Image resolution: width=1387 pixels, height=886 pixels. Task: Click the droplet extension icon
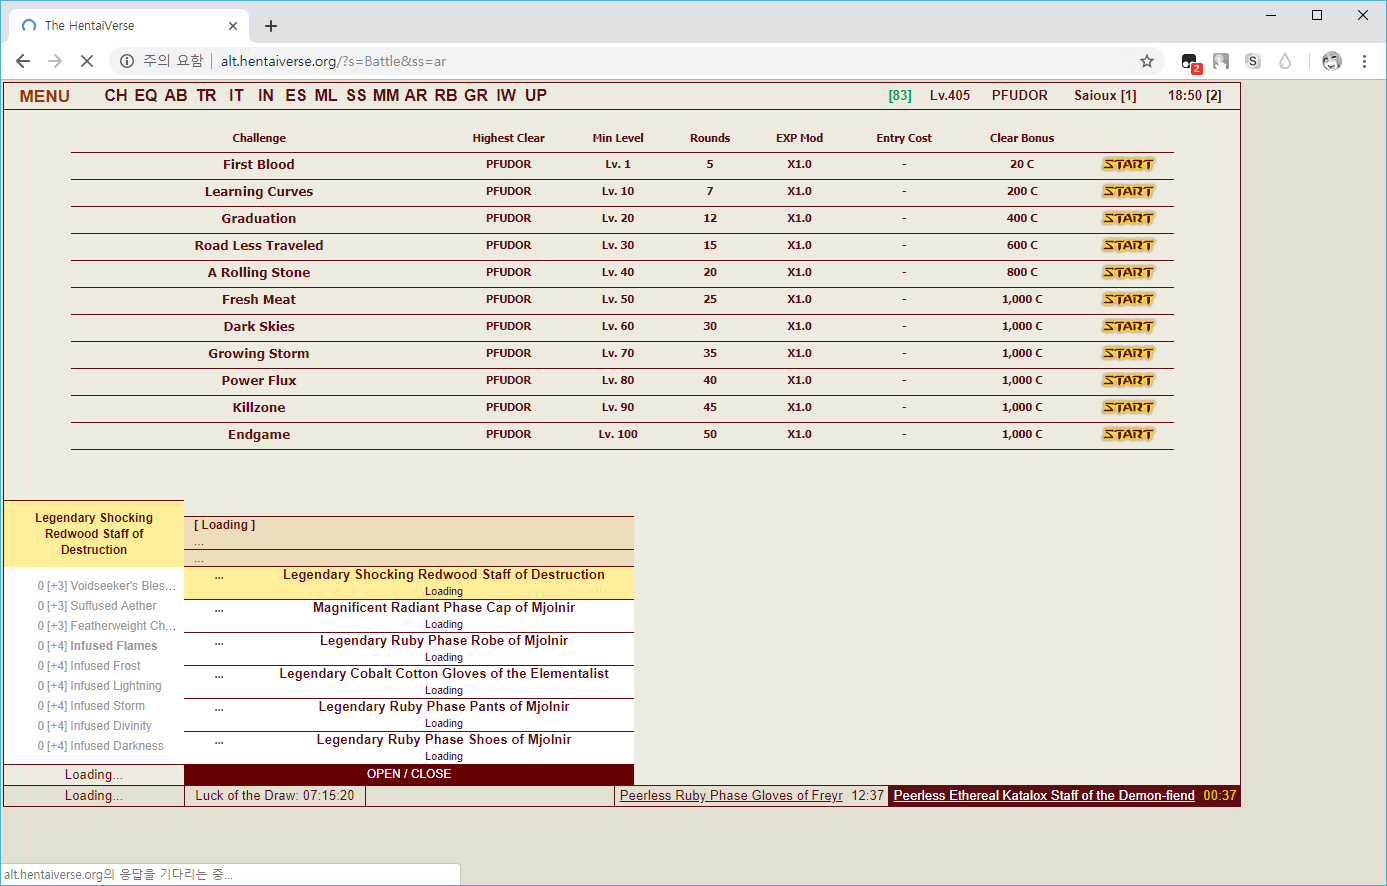1285,61
